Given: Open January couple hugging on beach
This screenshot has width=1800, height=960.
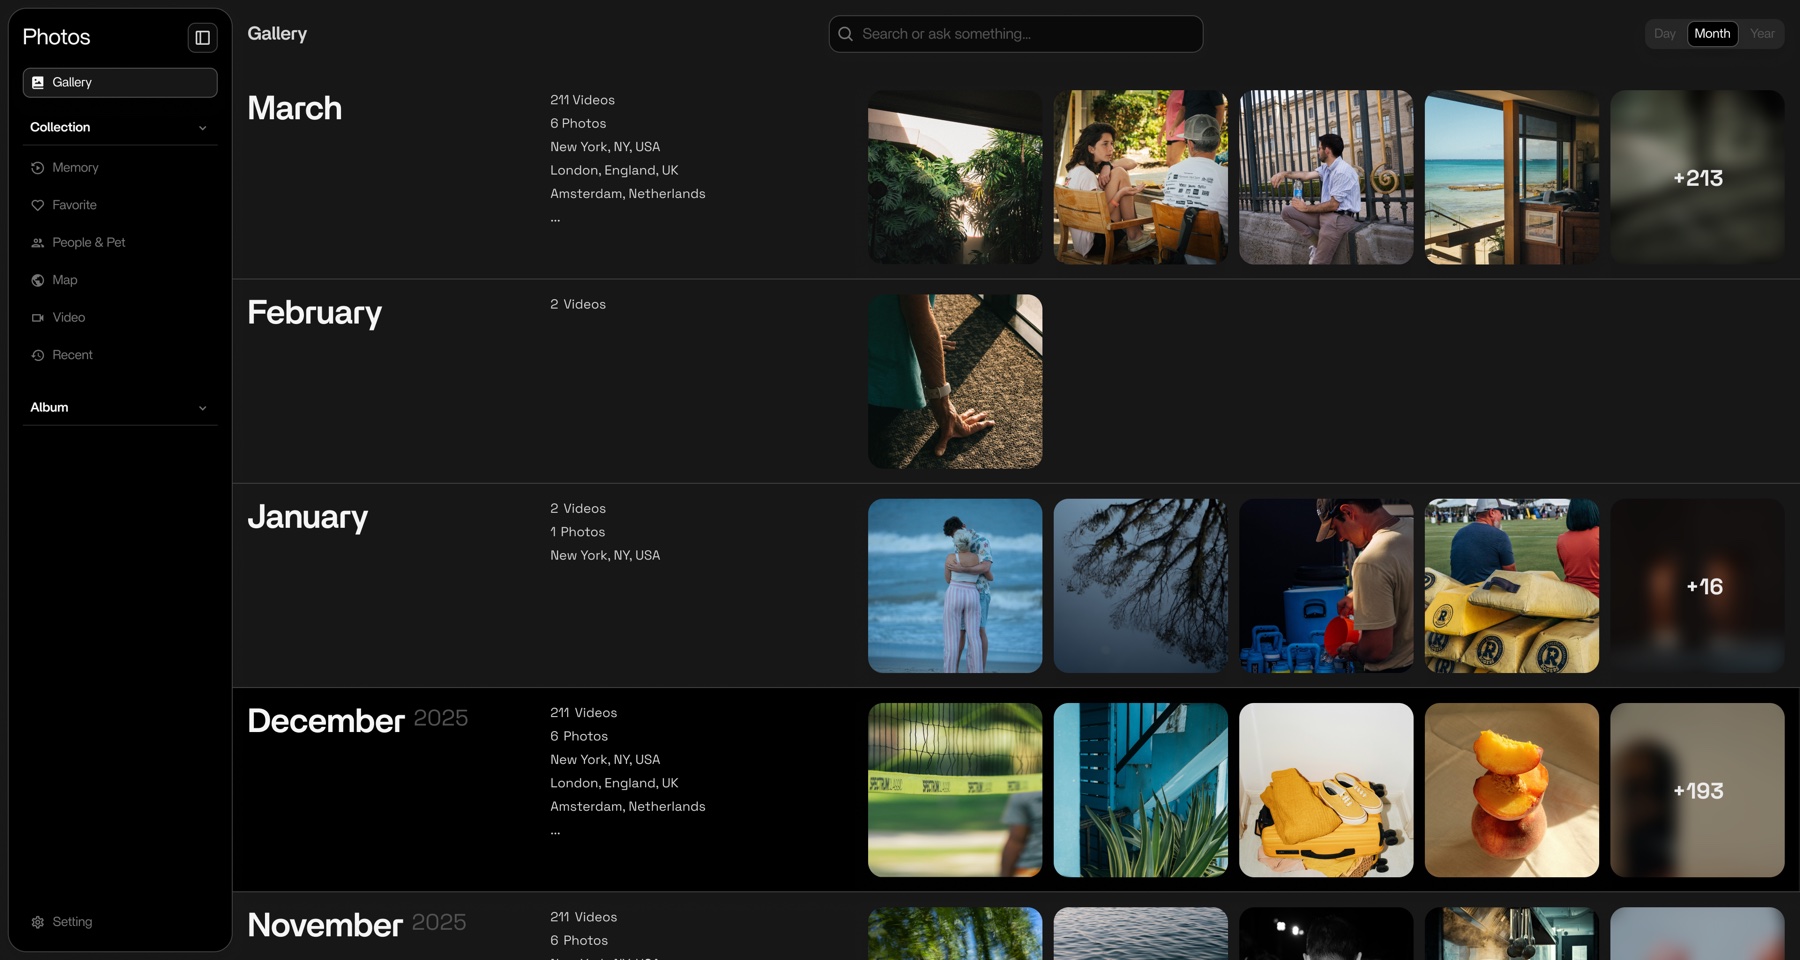Looking at the screenshot, I should [955, 586].
